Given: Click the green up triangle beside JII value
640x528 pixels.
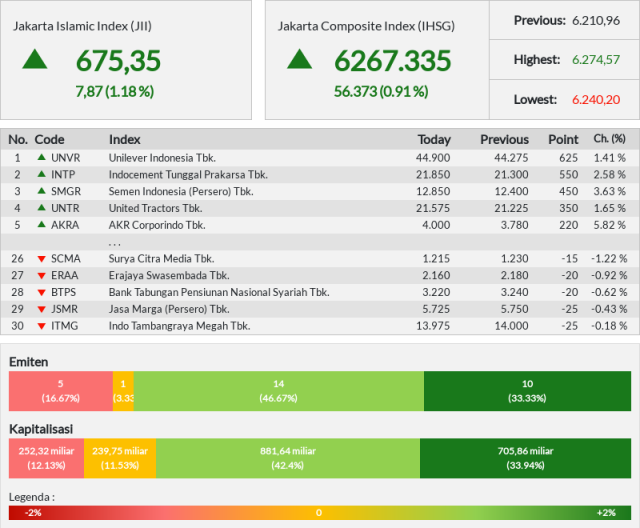Looking at the screenshot, I should (x=35, y=59).
